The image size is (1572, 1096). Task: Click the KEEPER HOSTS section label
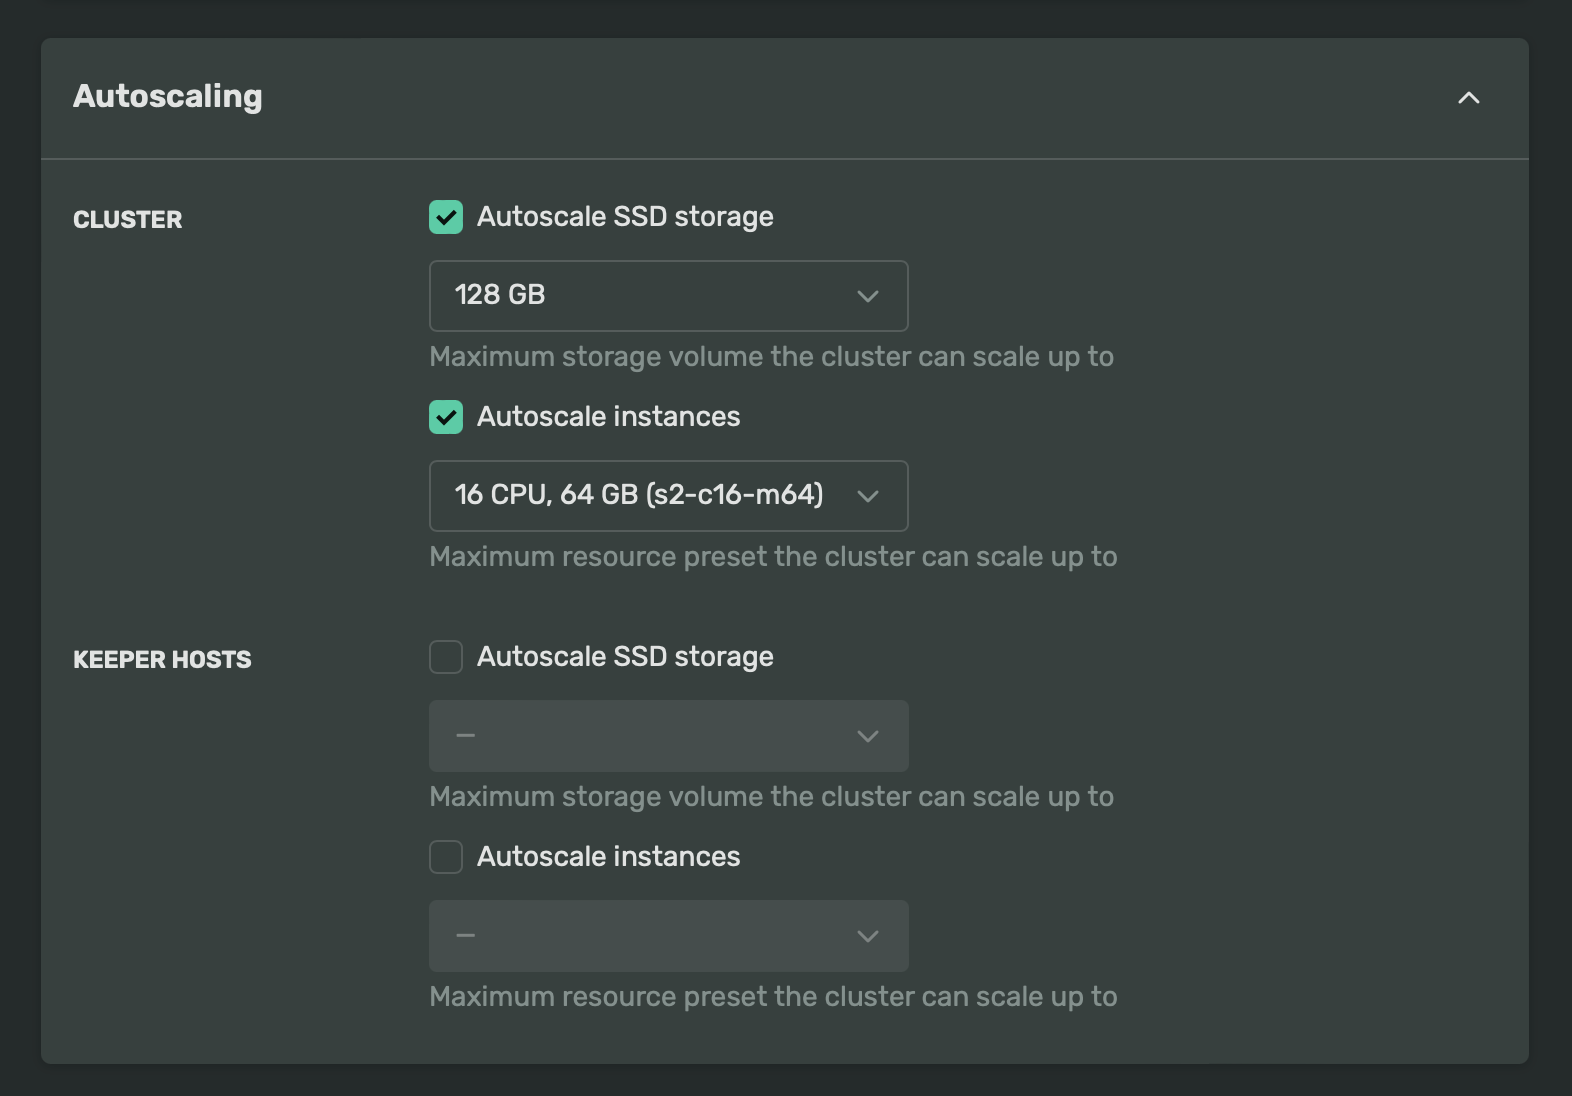click(x=162, y=660)
